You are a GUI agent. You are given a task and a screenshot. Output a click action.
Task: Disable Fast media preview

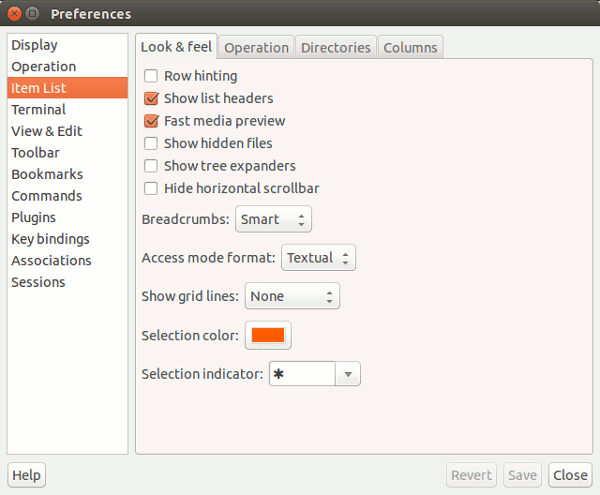click(151, 121)
